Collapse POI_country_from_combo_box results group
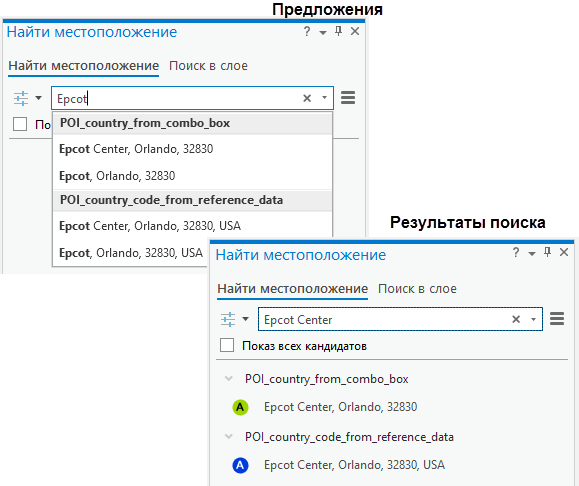The width and height of the screenshot is (579, 486). pyautogui.click(x=229, y=379)
